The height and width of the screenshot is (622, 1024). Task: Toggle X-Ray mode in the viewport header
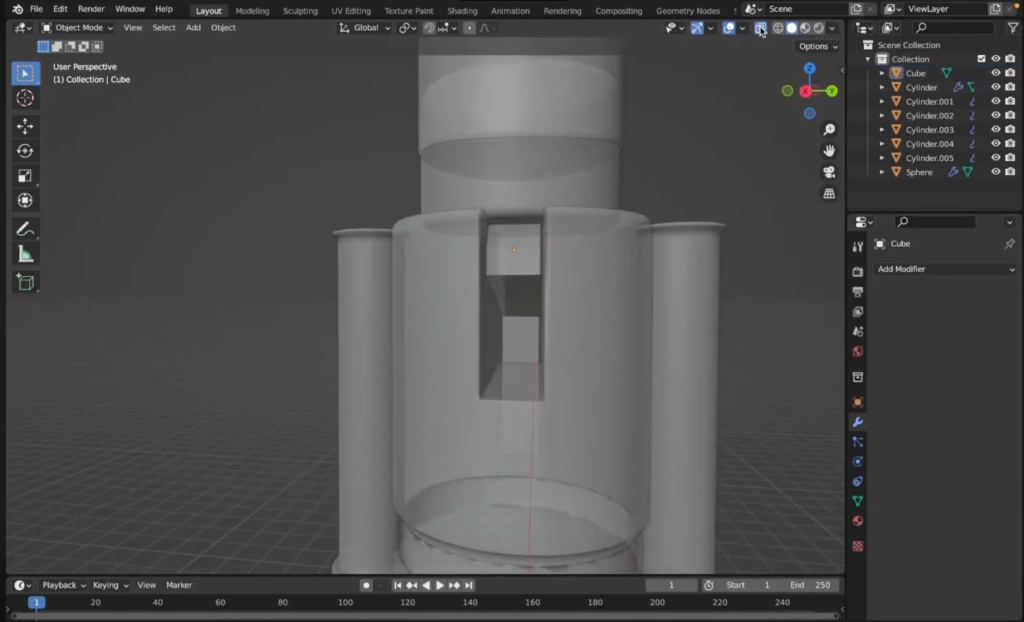(761, 28)
